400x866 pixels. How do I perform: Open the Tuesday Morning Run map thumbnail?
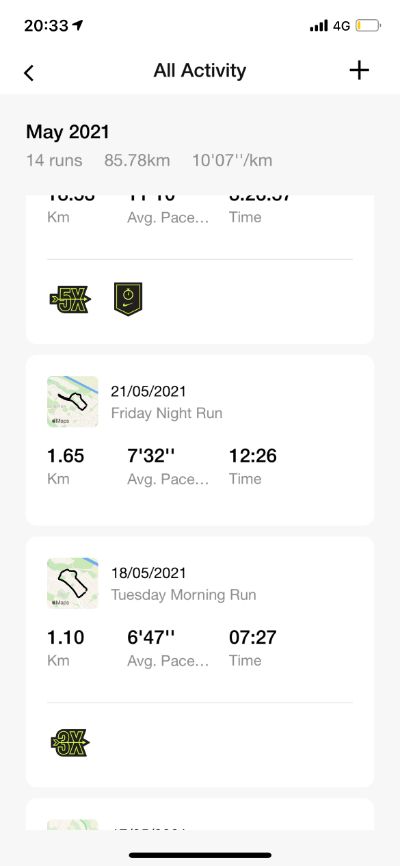tap(72, 583)
